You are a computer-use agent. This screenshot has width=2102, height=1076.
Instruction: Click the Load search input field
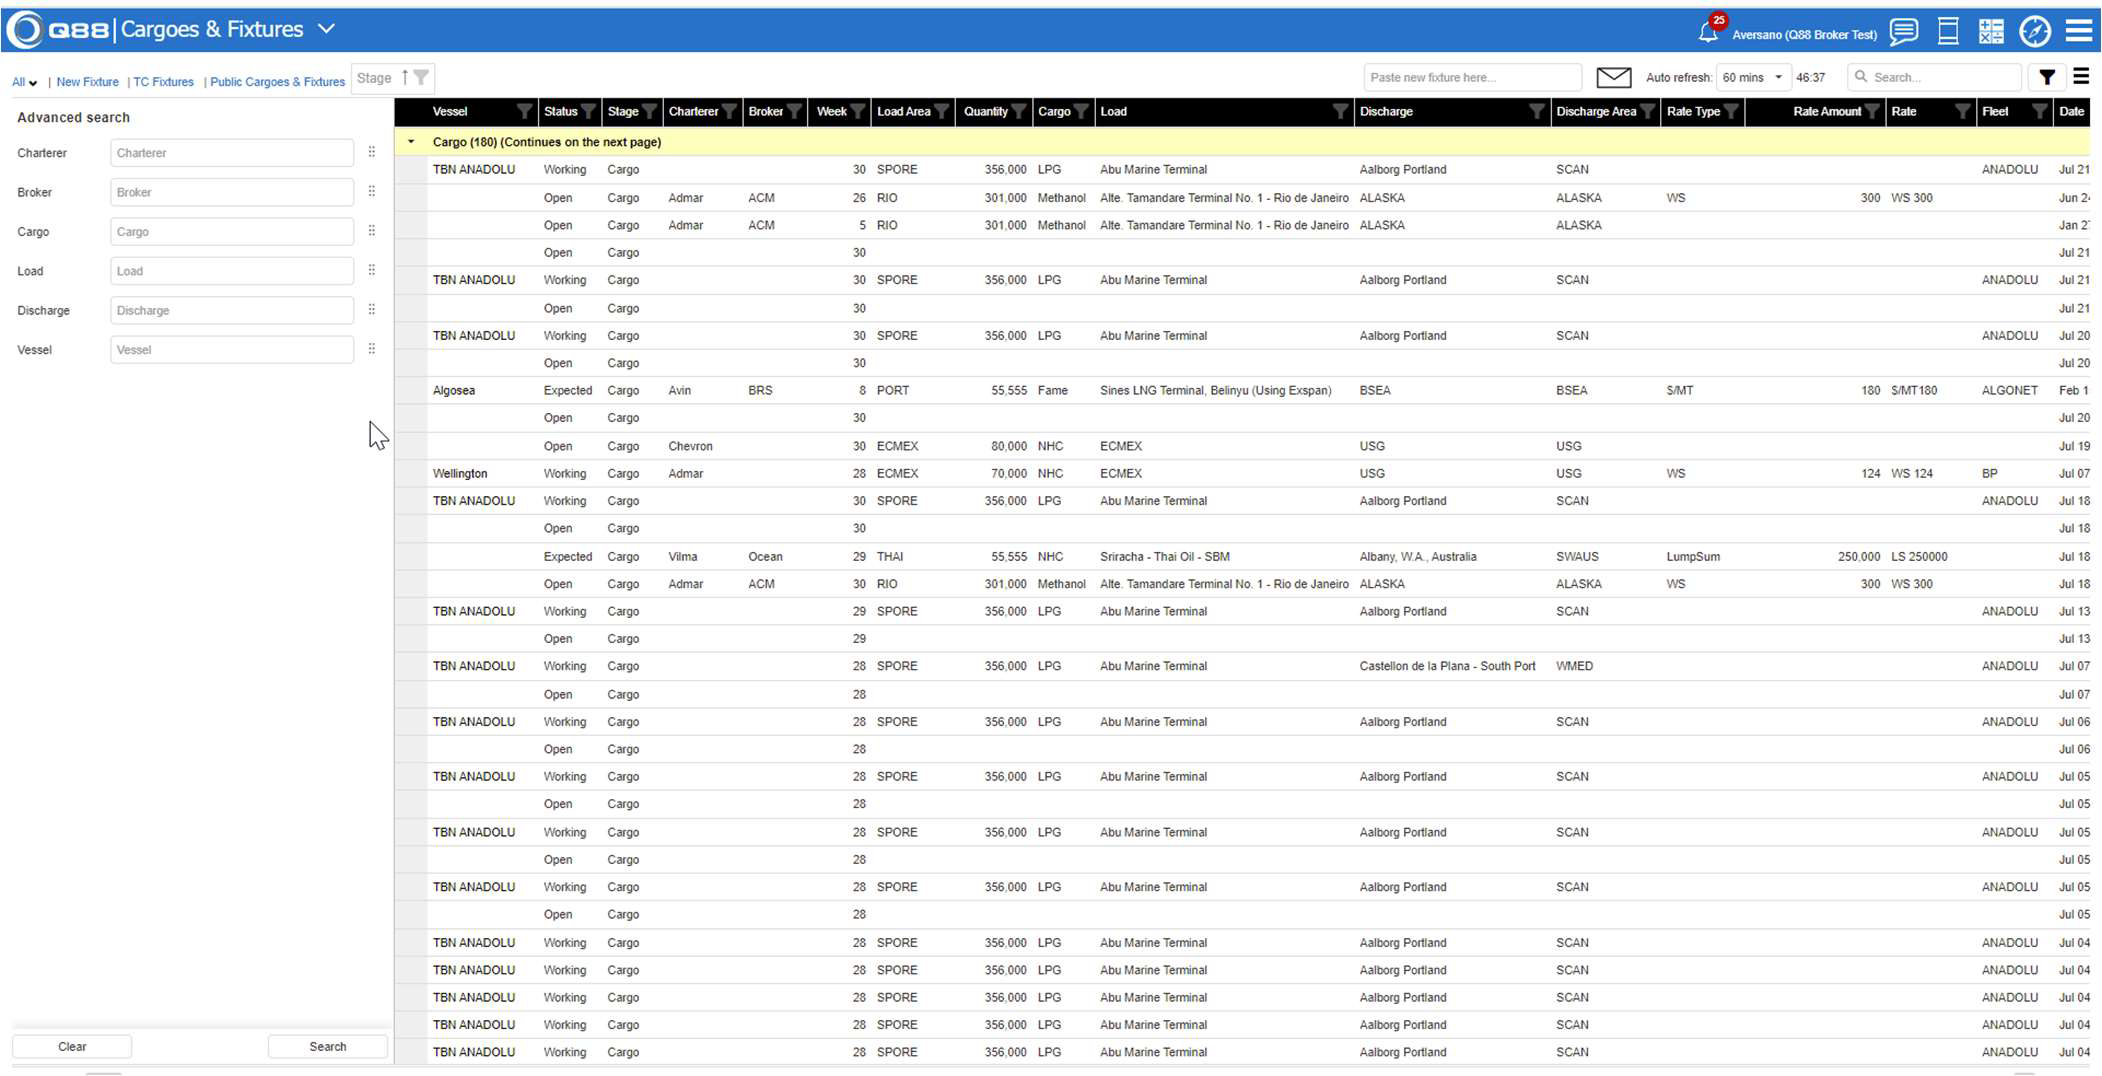[x=231, y=271]
